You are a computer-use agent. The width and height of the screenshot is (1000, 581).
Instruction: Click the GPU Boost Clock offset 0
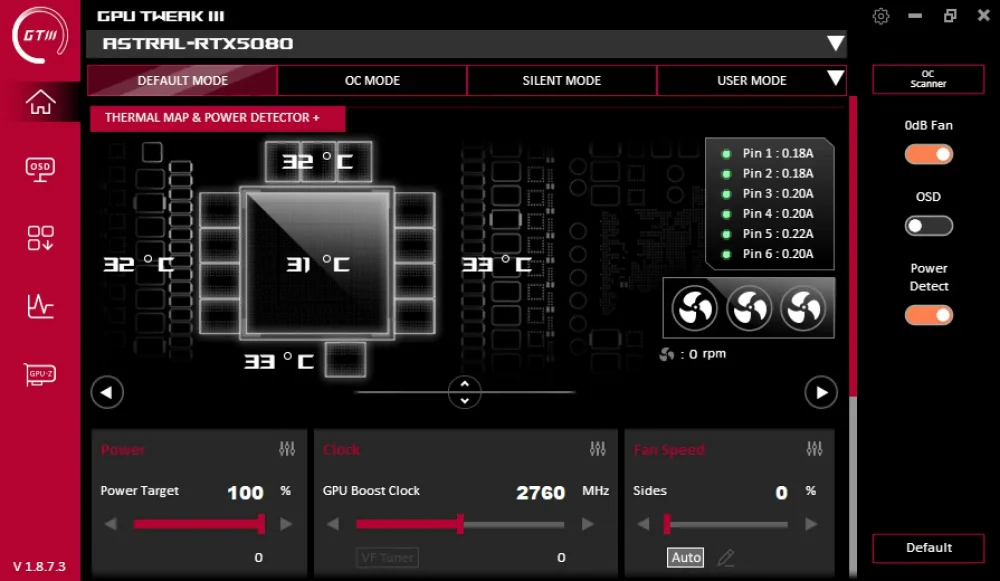561,557
